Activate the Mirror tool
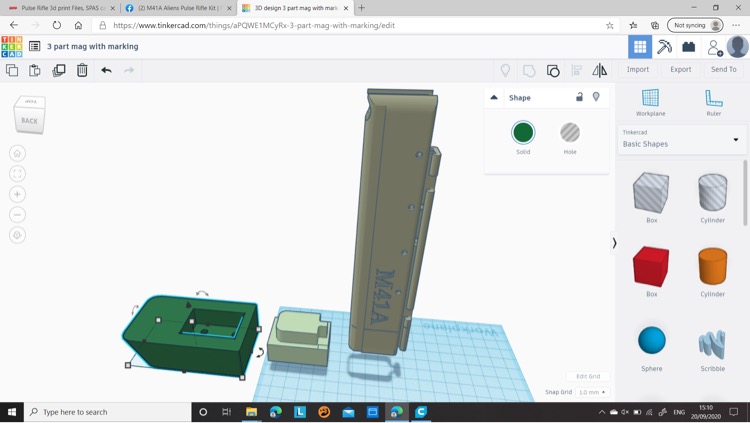The height and width of the screenshot is (423, 750). (x=599, y=71)
